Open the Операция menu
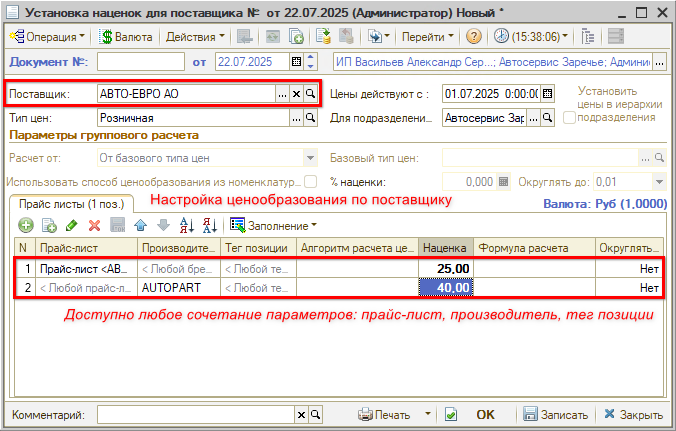676x431 pixels. pyautogui.click(x=47, y=36)
